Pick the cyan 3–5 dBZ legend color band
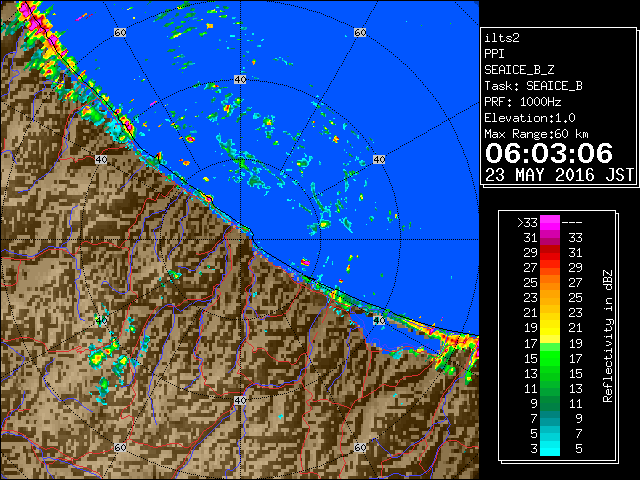This screenshot has height=480, width=640. [550, 448]
